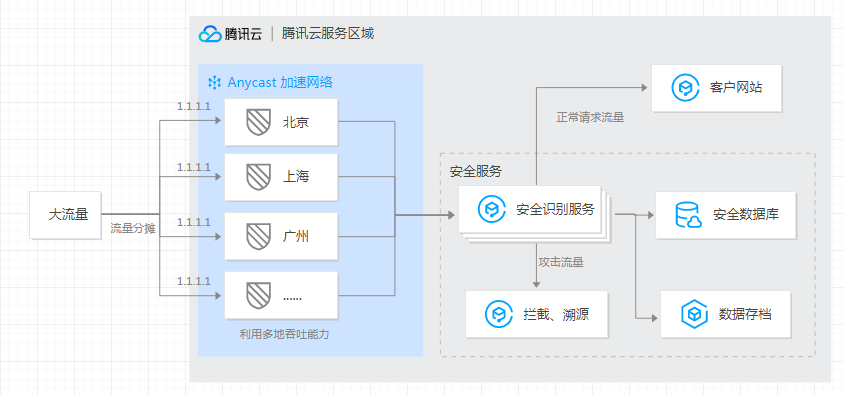Select the 北京 node label
This screenshot has height=395, width=844.
(x=296, y=123)
